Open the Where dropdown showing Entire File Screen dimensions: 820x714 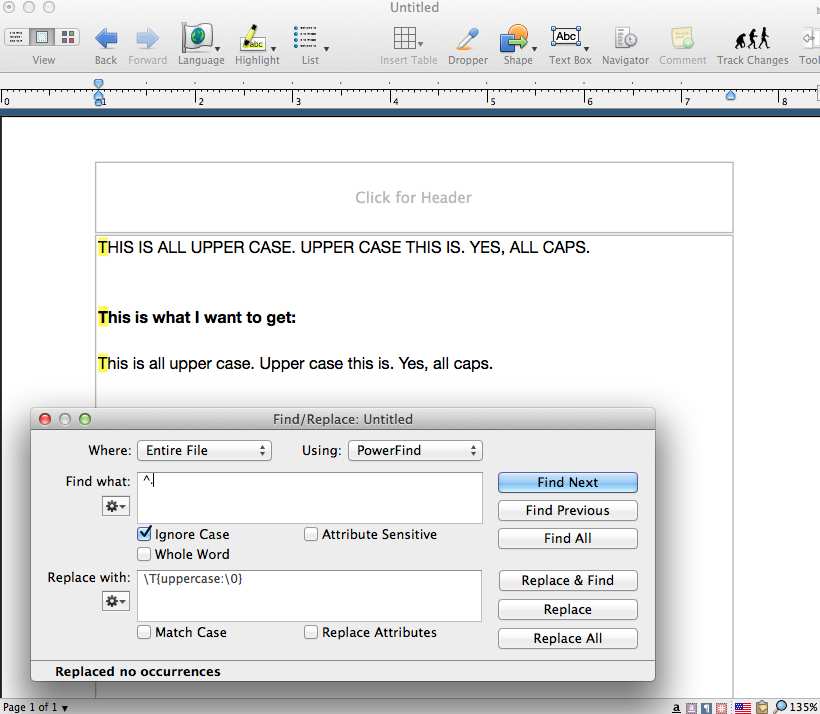[203, 451]
